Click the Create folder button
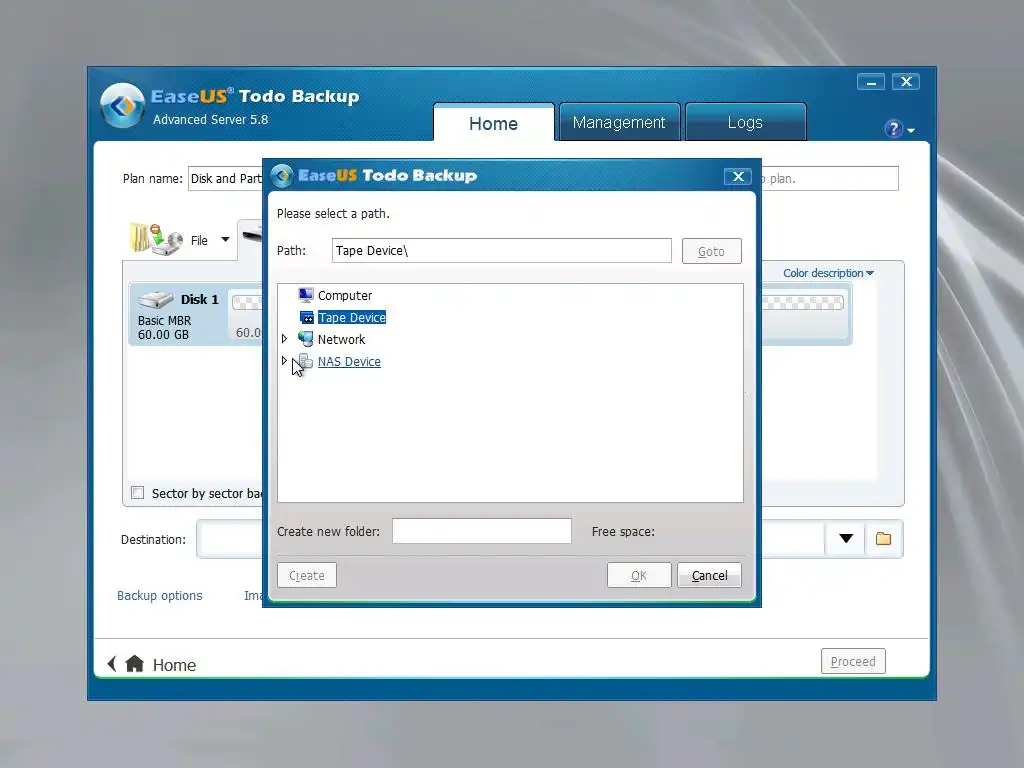This screenshot has height=768, width=1024. 307,575
